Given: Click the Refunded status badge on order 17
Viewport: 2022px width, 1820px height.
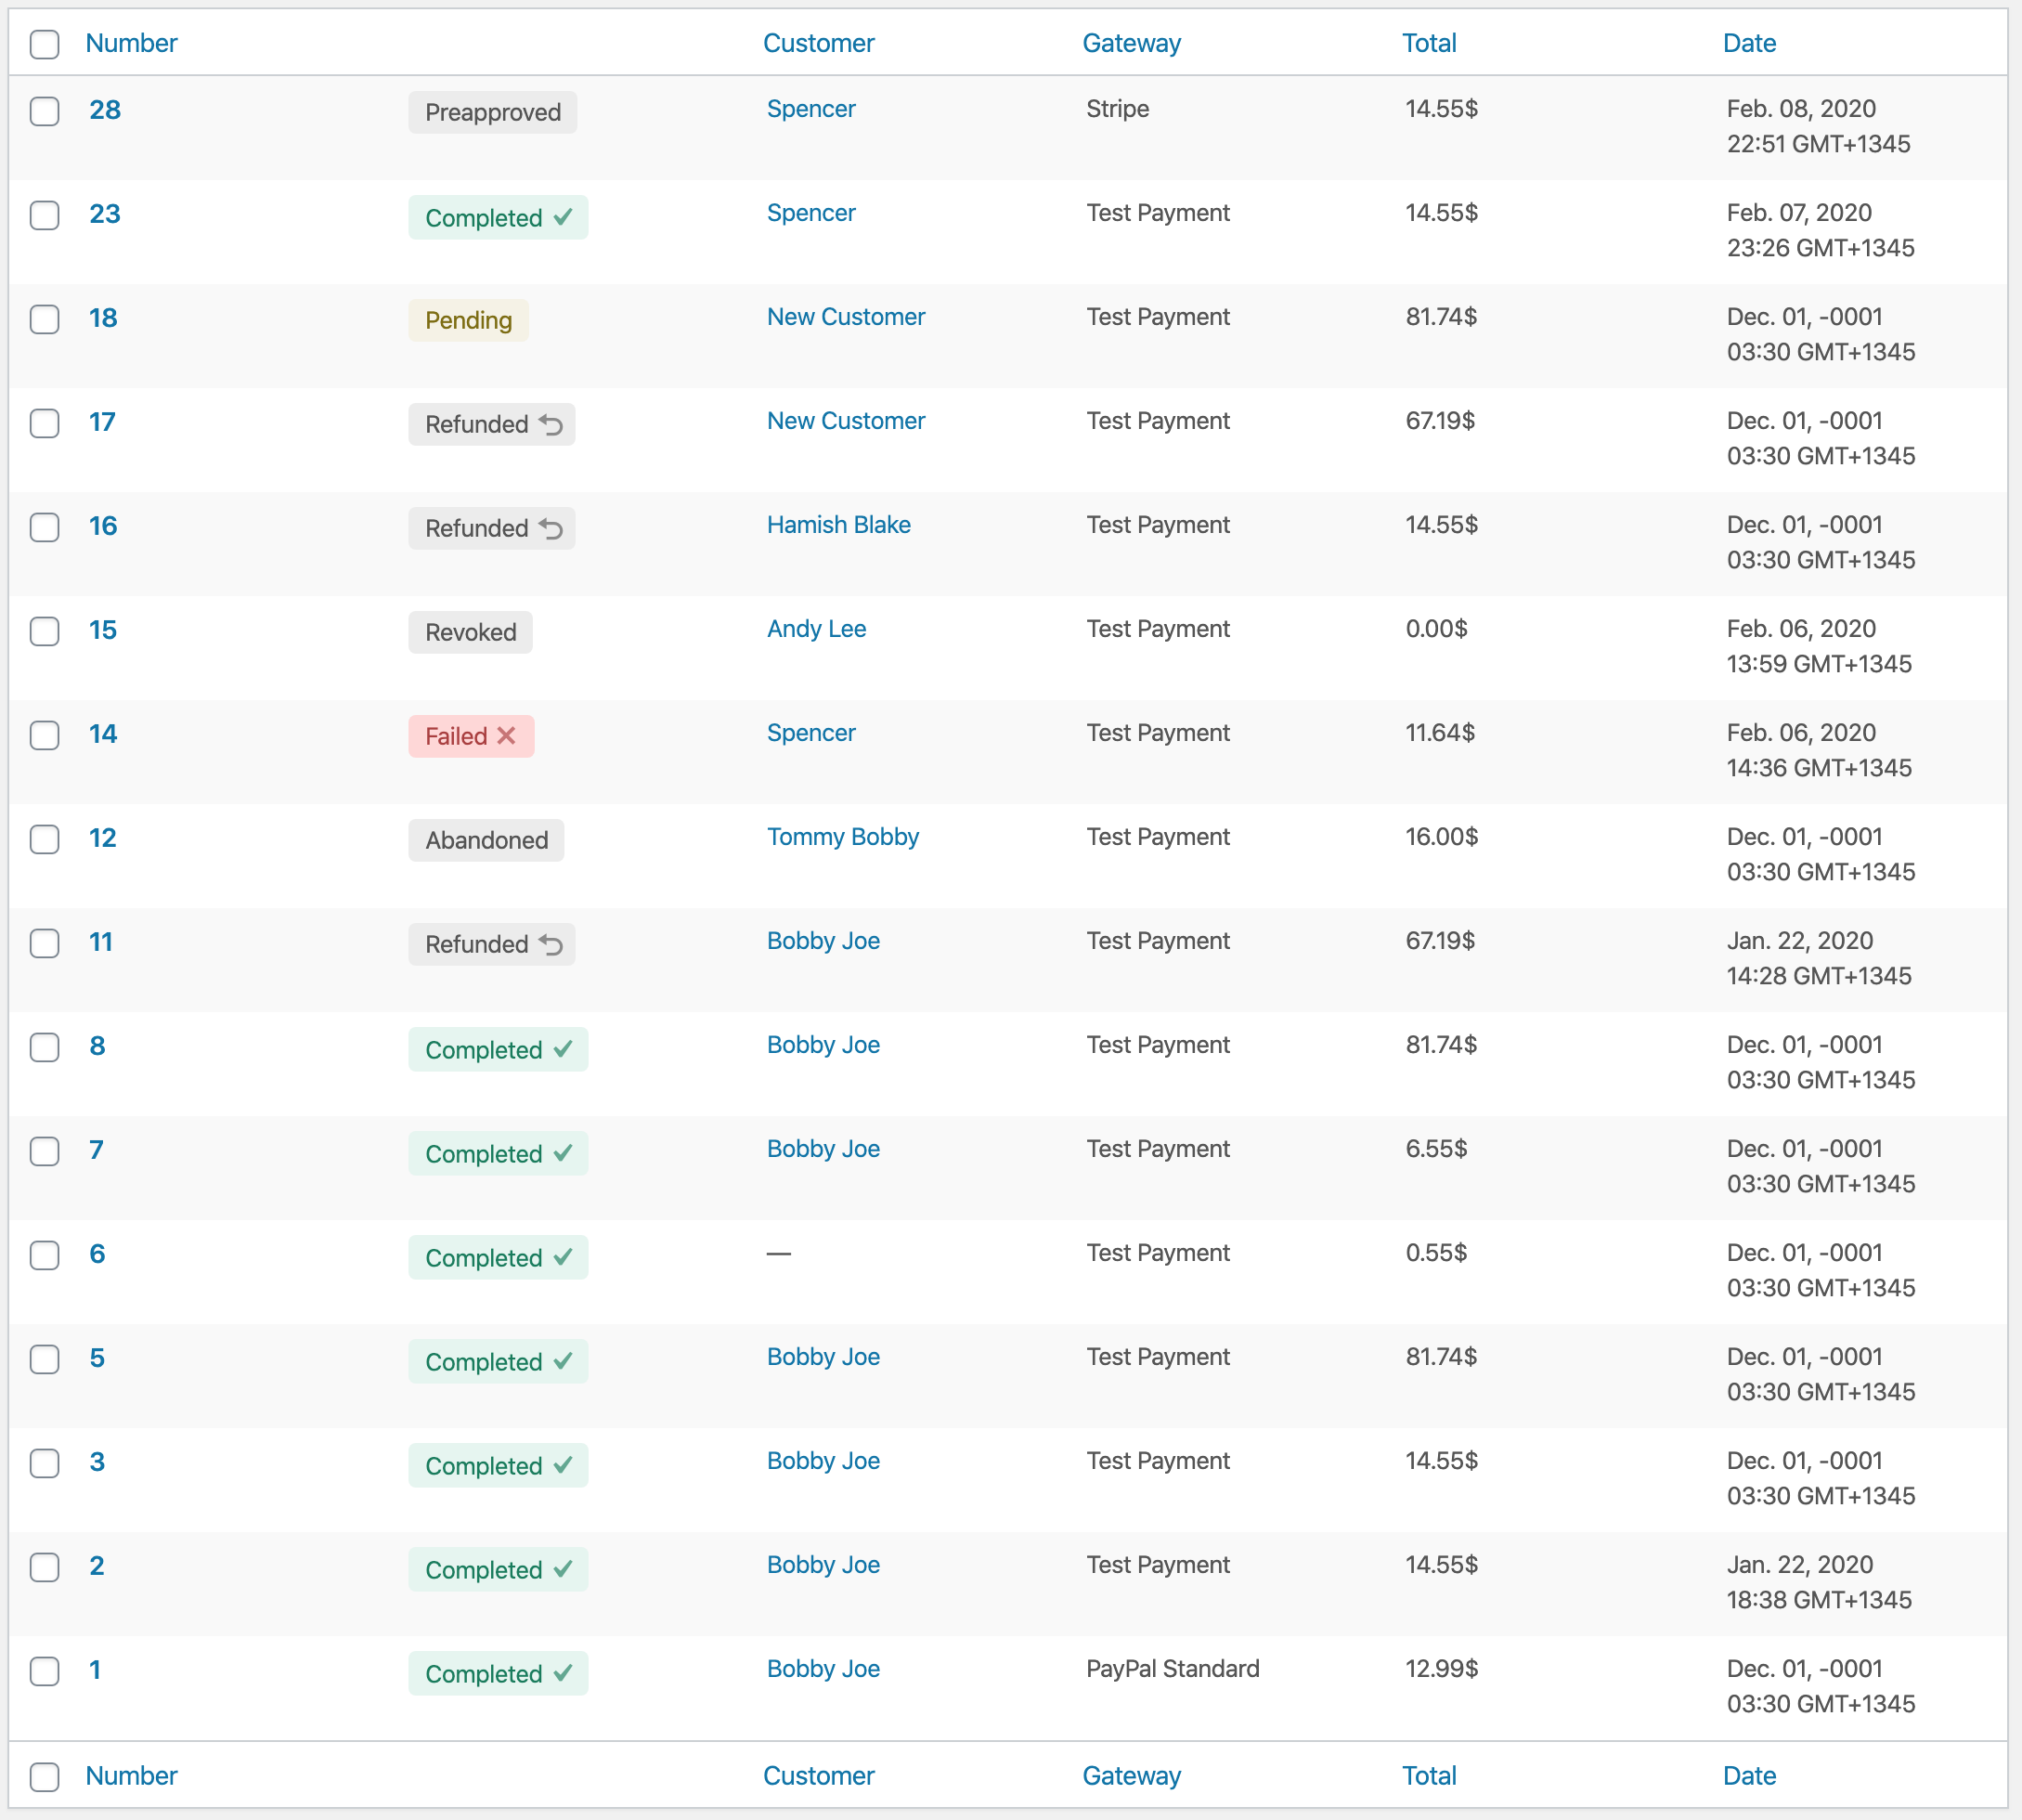Looking at the screenshot, I should 492,424.
